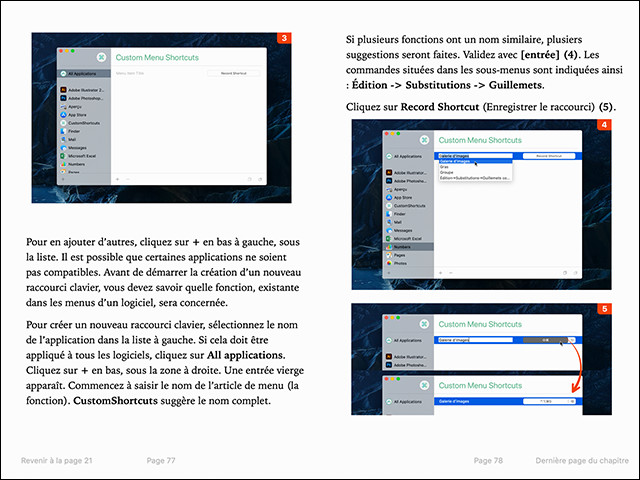Screen dimensions: 640x480
Task: Click the orange number 5 figure badge
Action: coord(604,309)
